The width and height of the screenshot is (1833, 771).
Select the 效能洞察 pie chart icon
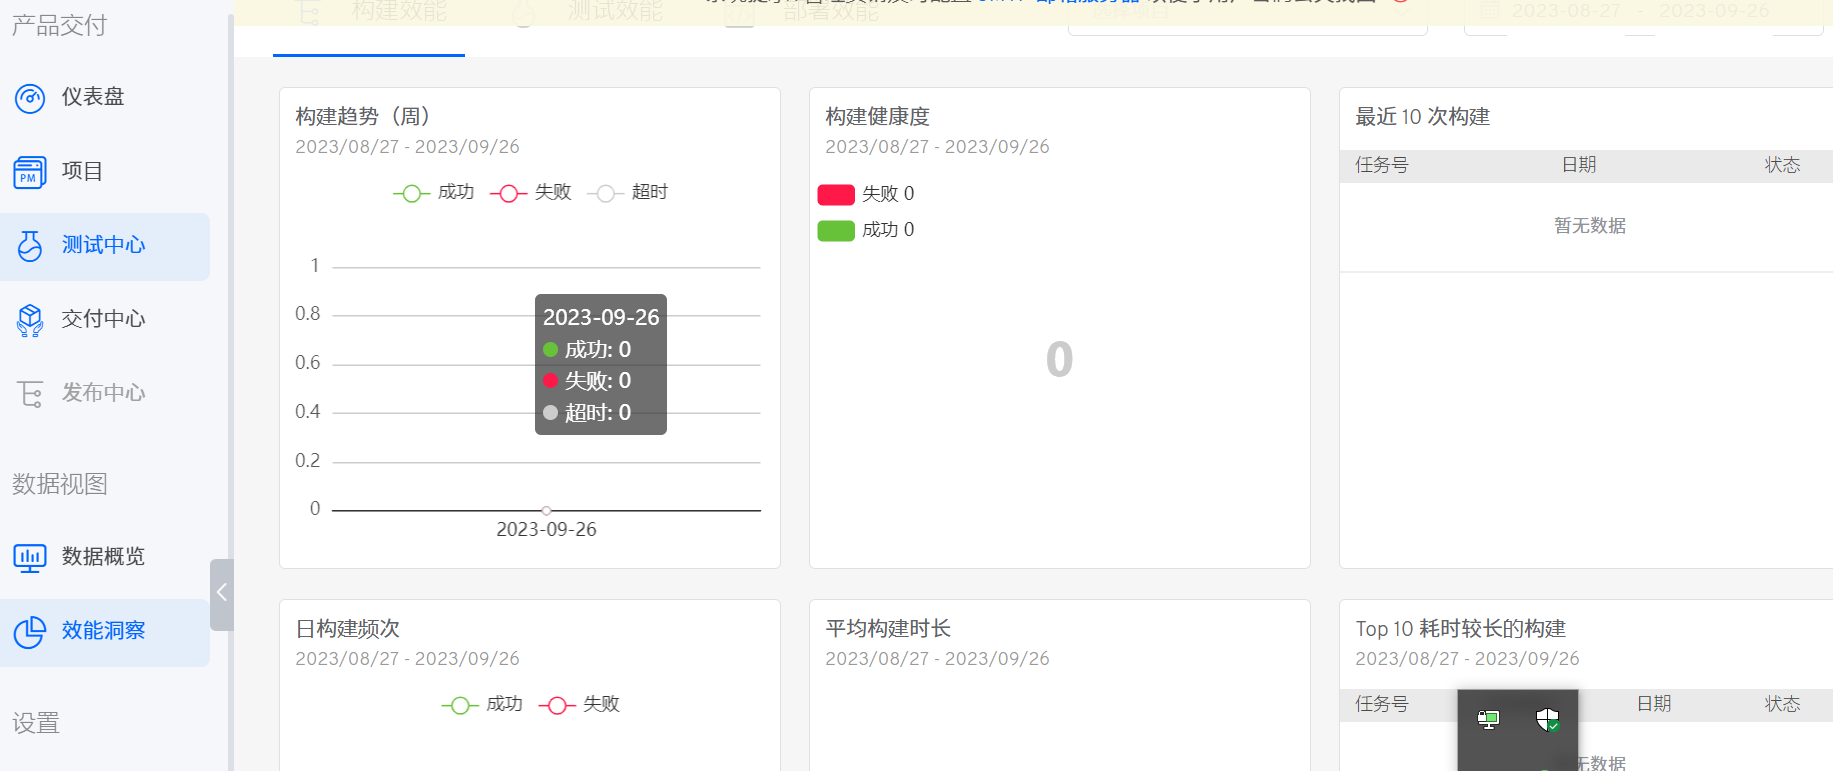pyautogui.click(x=30, y=631)
